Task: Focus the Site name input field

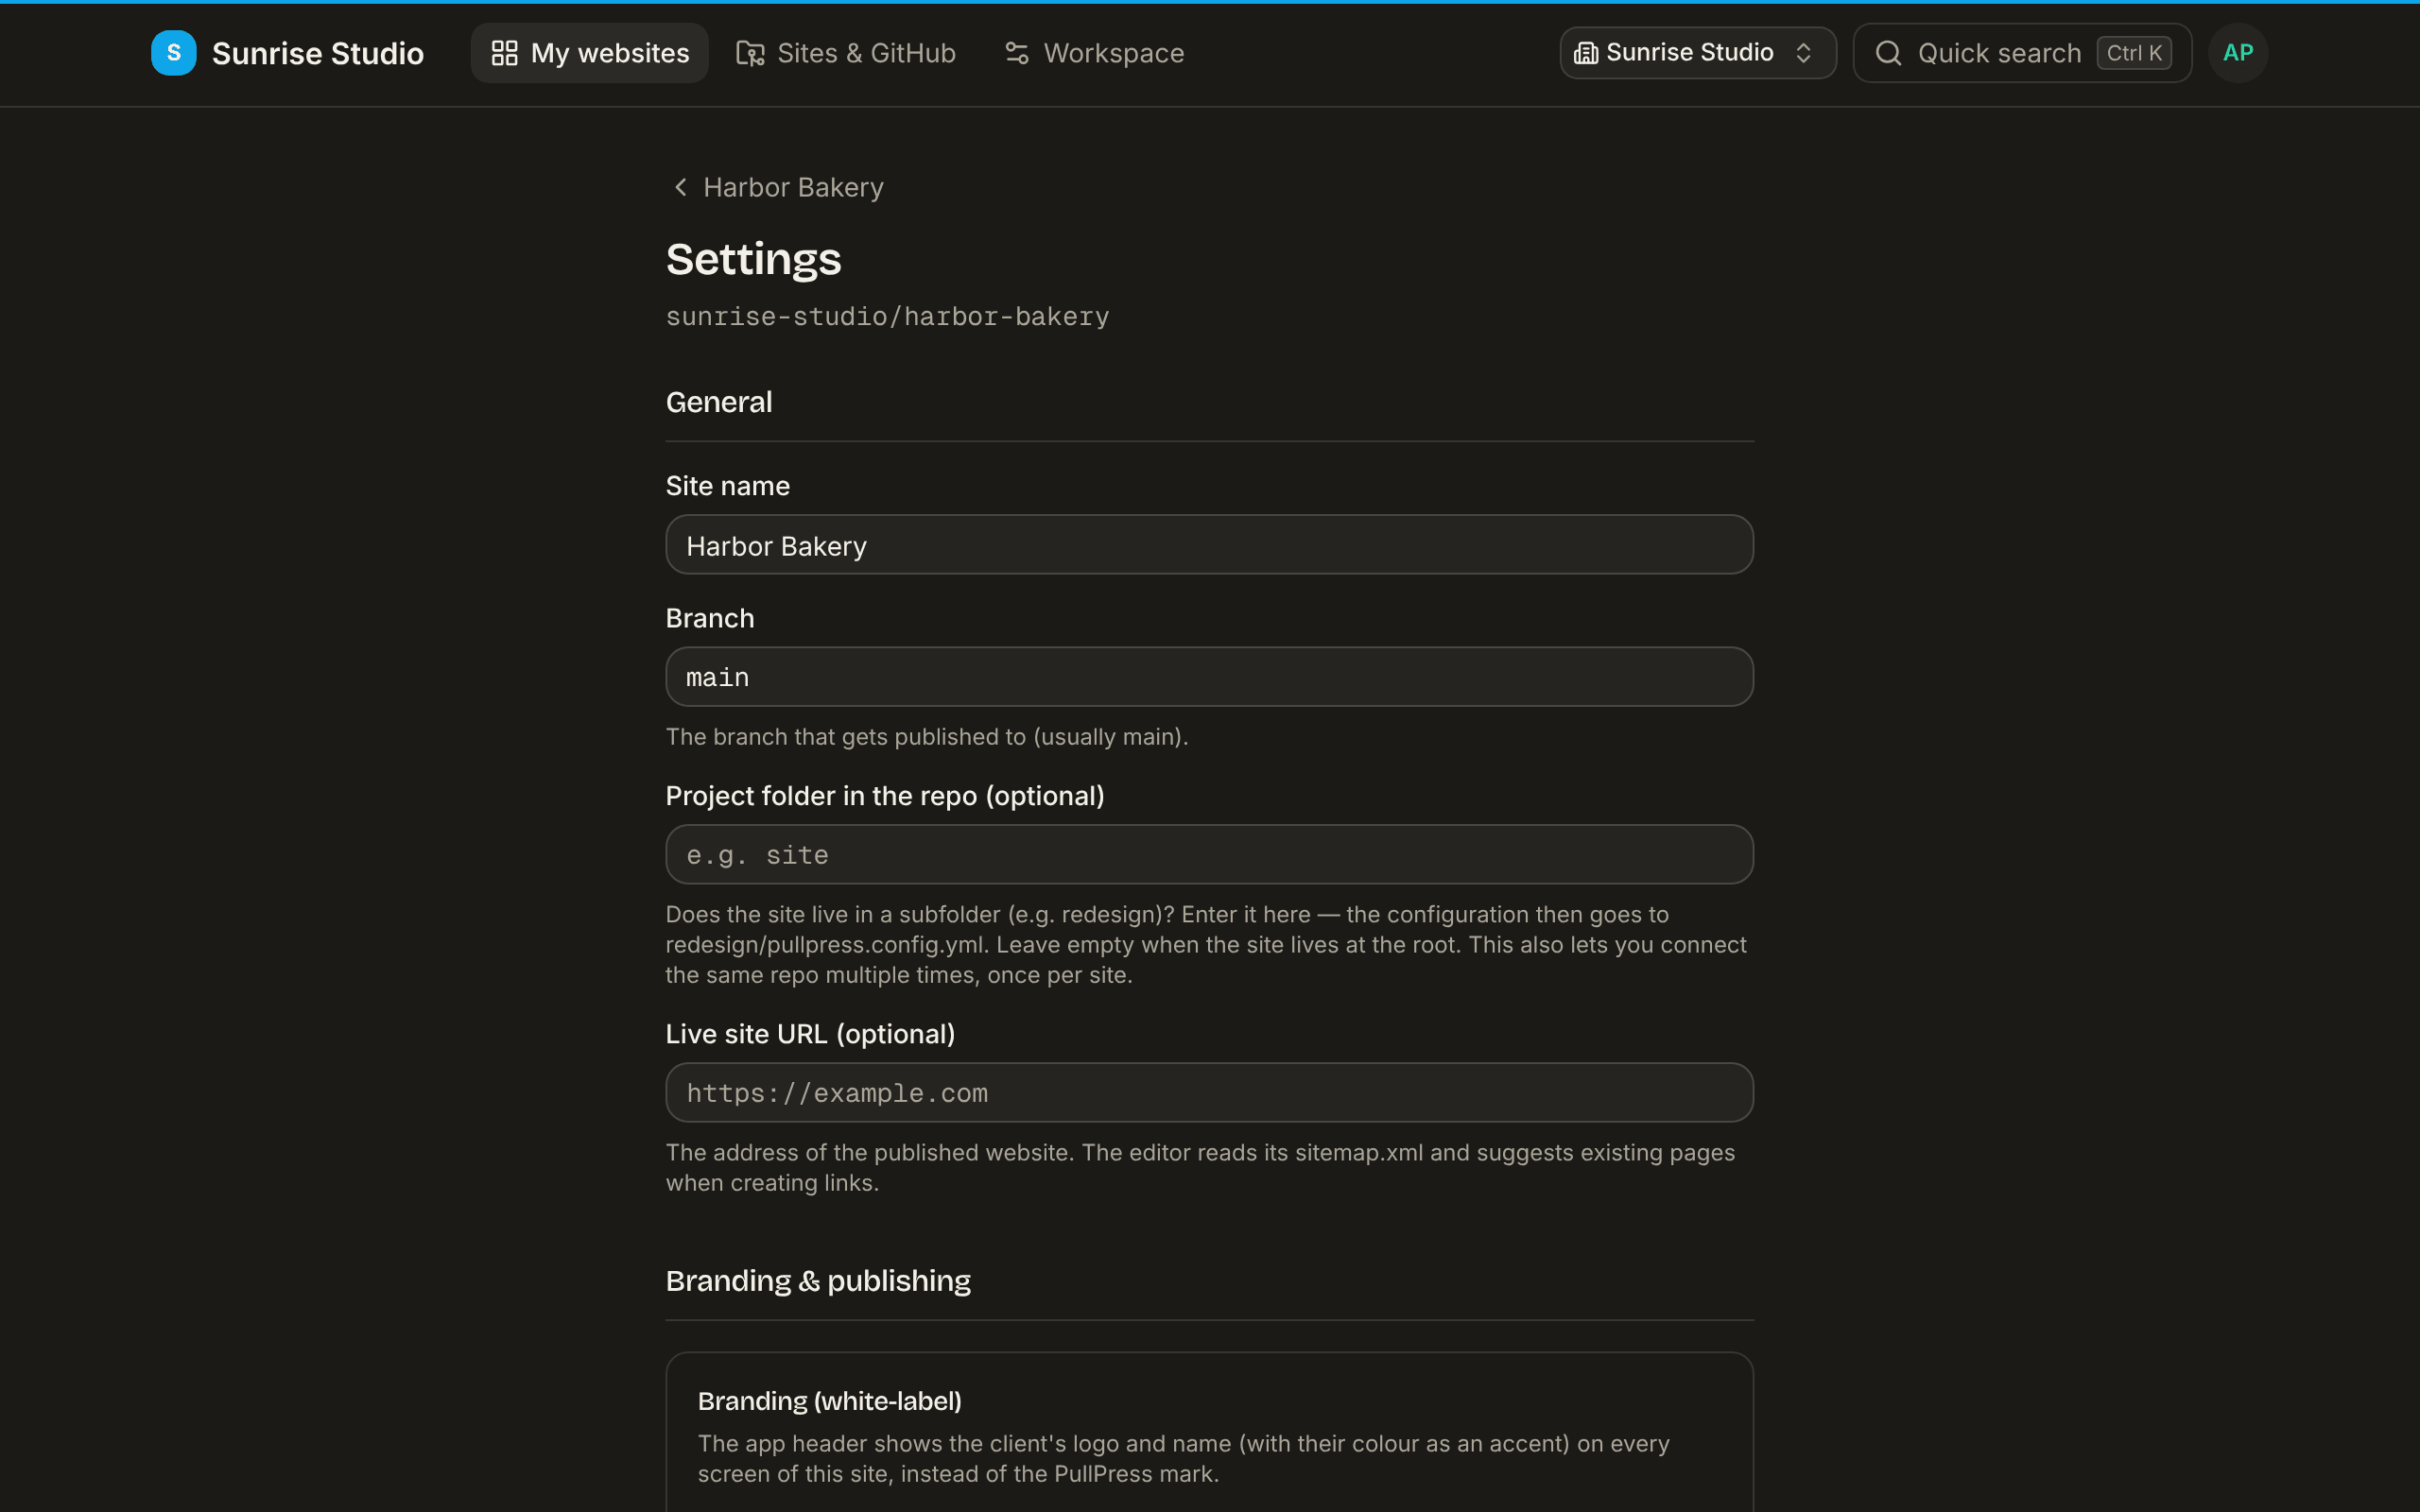Action: pyautogui.click(x=1209, y=545)
